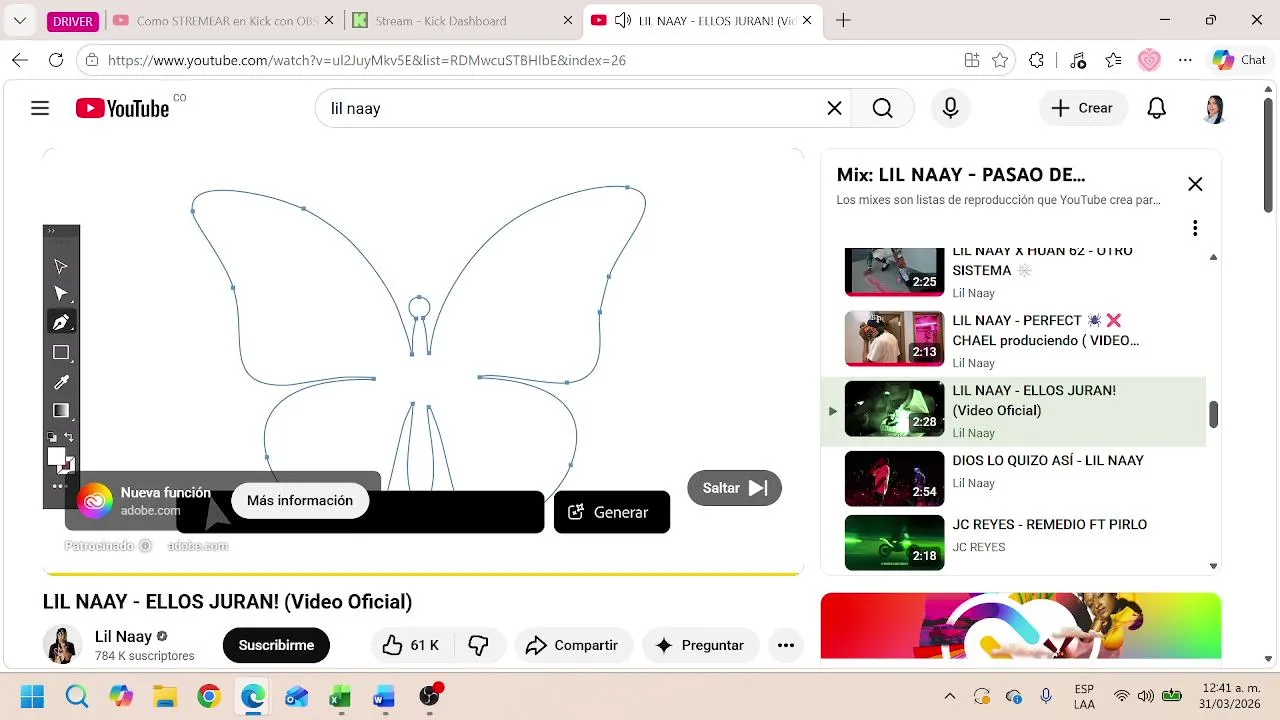Share the video with Compartir
Screen dimensions: 1280x720
(573, 645)
